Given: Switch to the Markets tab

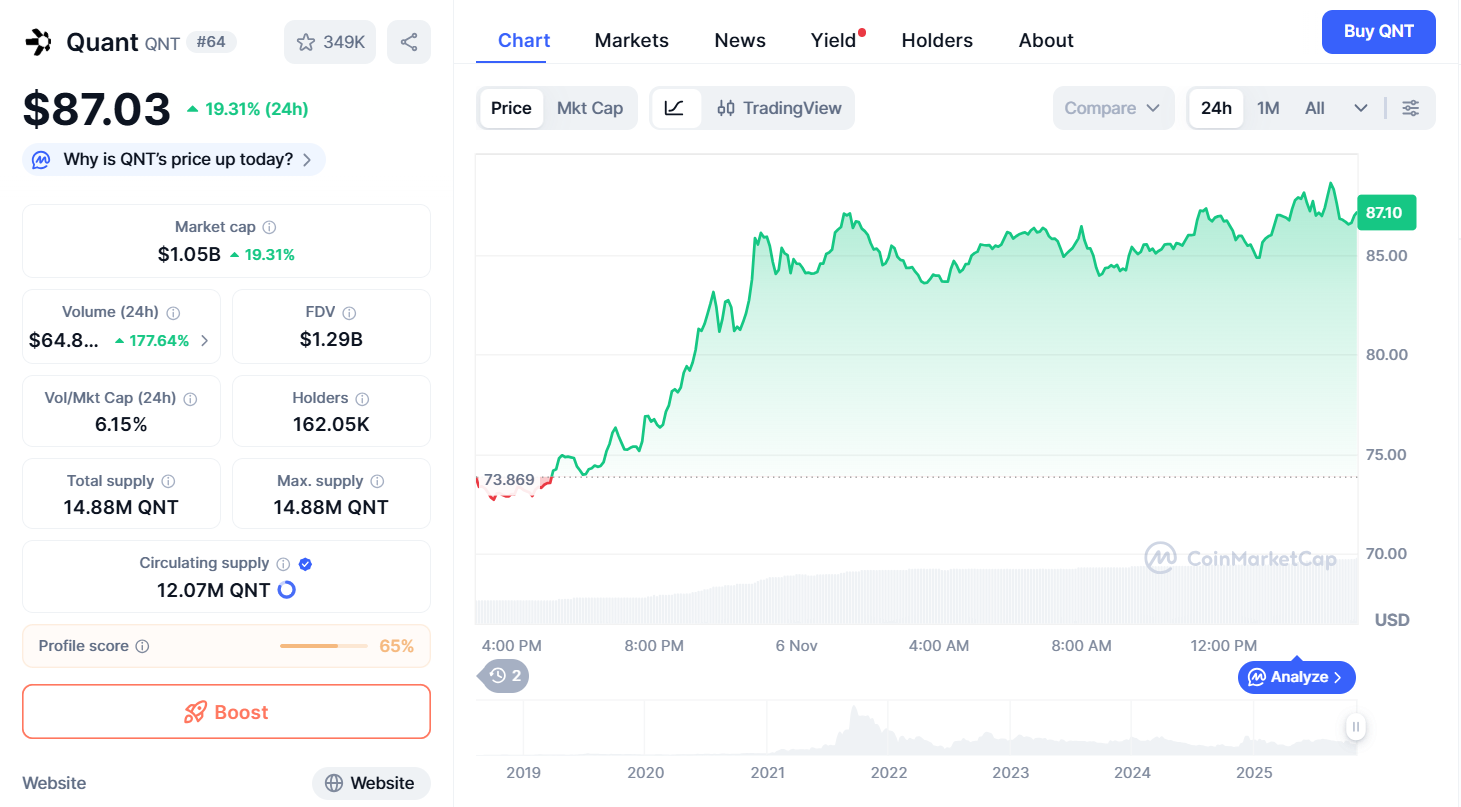Looking at the screenshot, I should pos(631,40).
